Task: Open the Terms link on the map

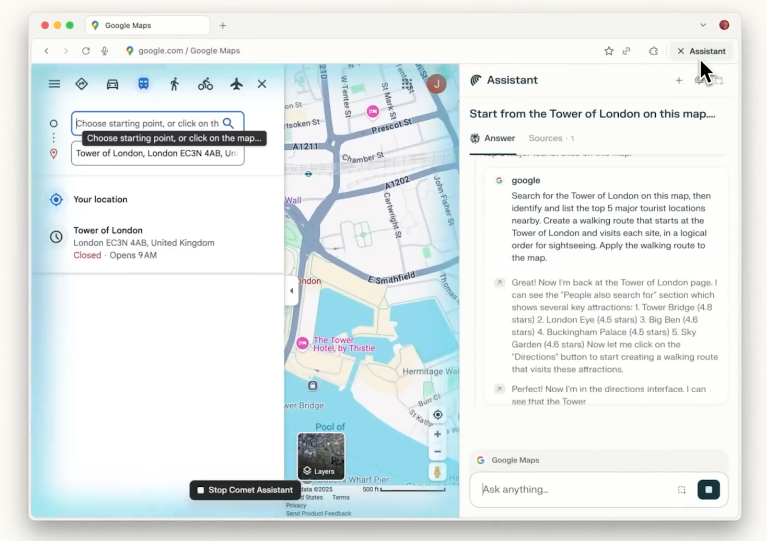Action: click(x=341, y=497)
